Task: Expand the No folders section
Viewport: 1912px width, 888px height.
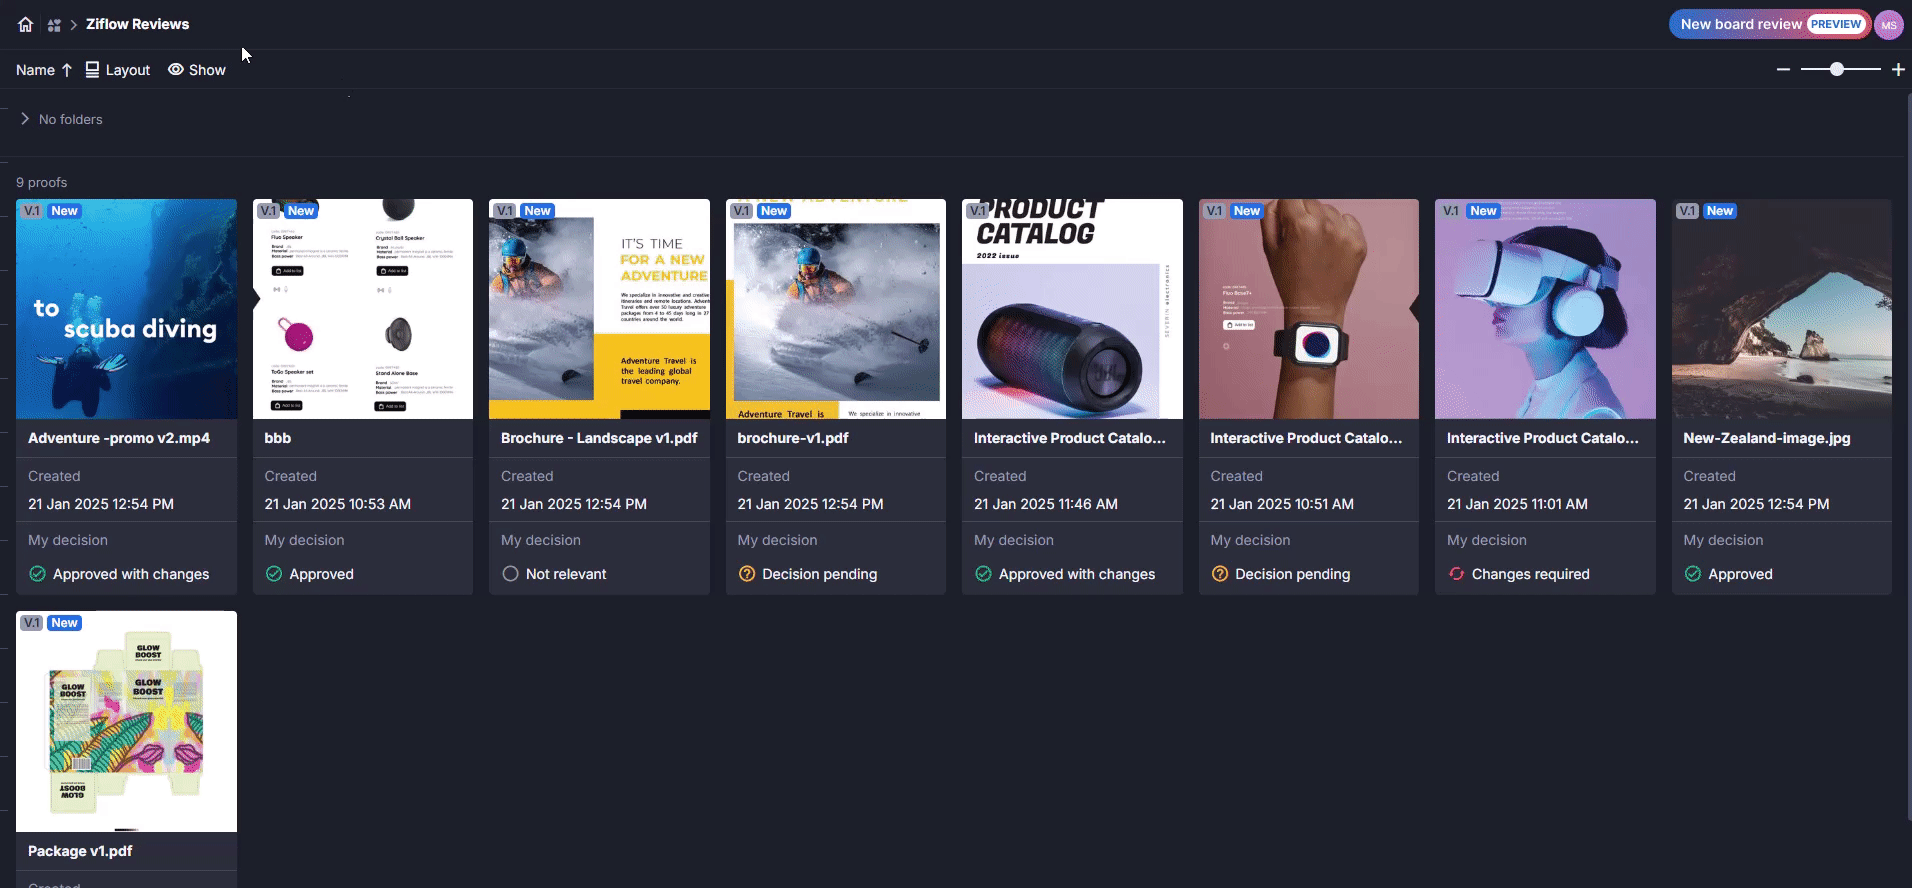Action: [25, 119]
